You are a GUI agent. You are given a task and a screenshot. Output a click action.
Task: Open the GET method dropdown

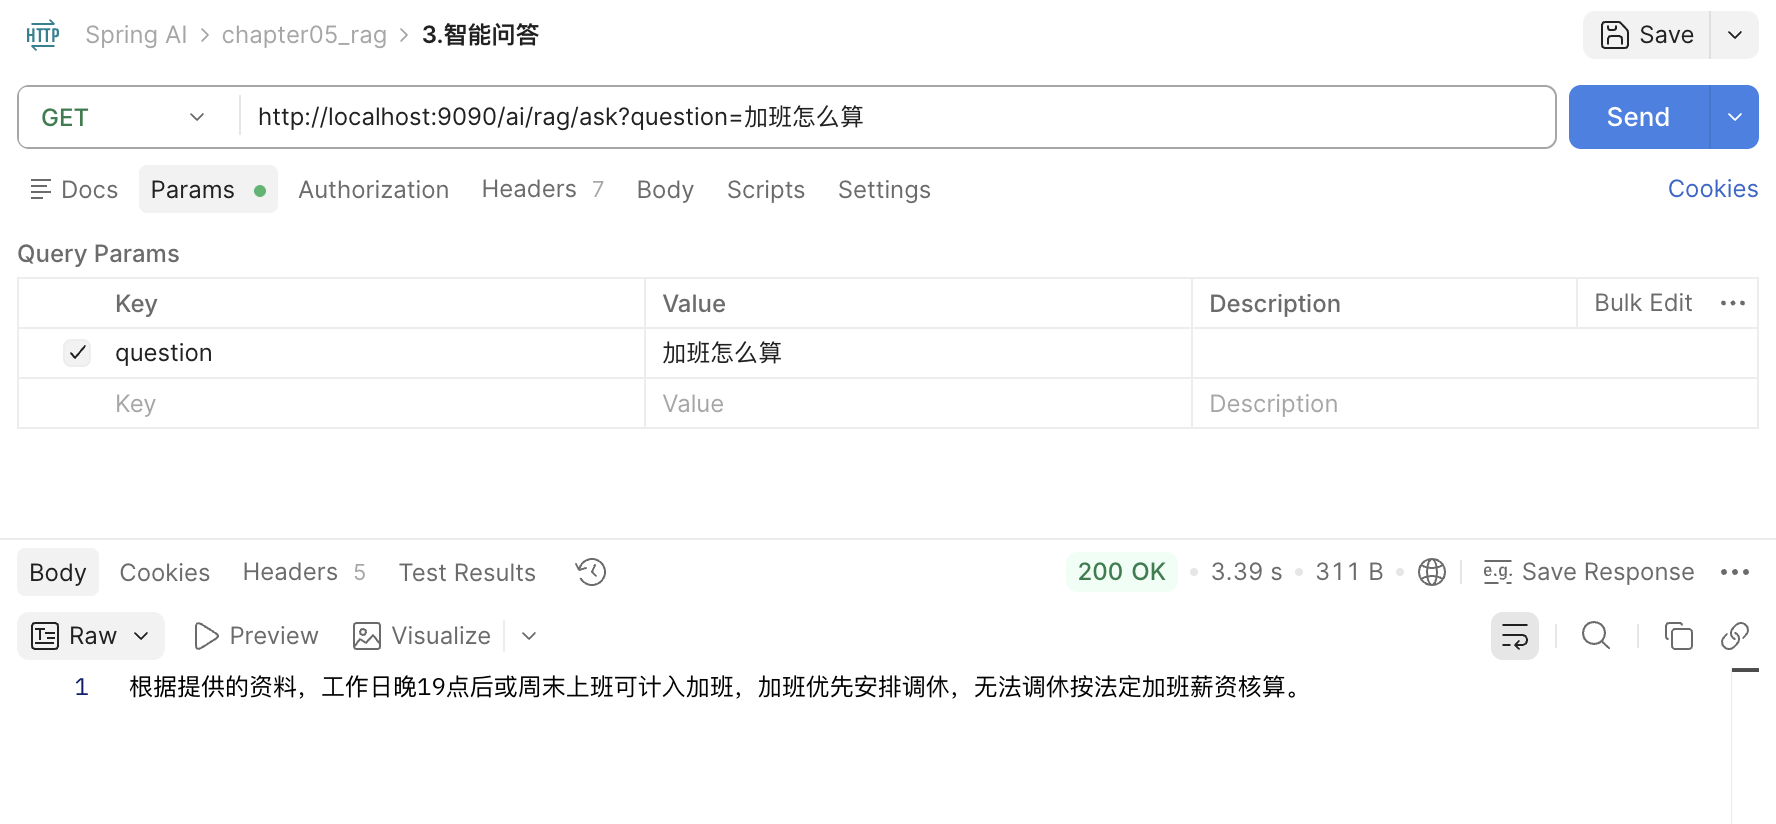point(124,117)
